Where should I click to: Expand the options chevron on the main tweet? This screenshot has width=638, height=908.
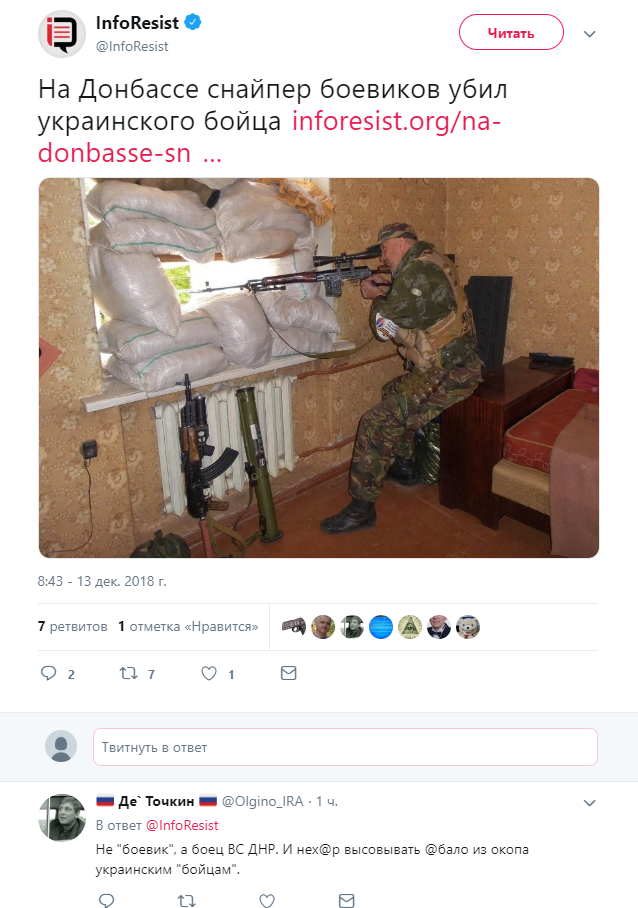click(589, 34)
